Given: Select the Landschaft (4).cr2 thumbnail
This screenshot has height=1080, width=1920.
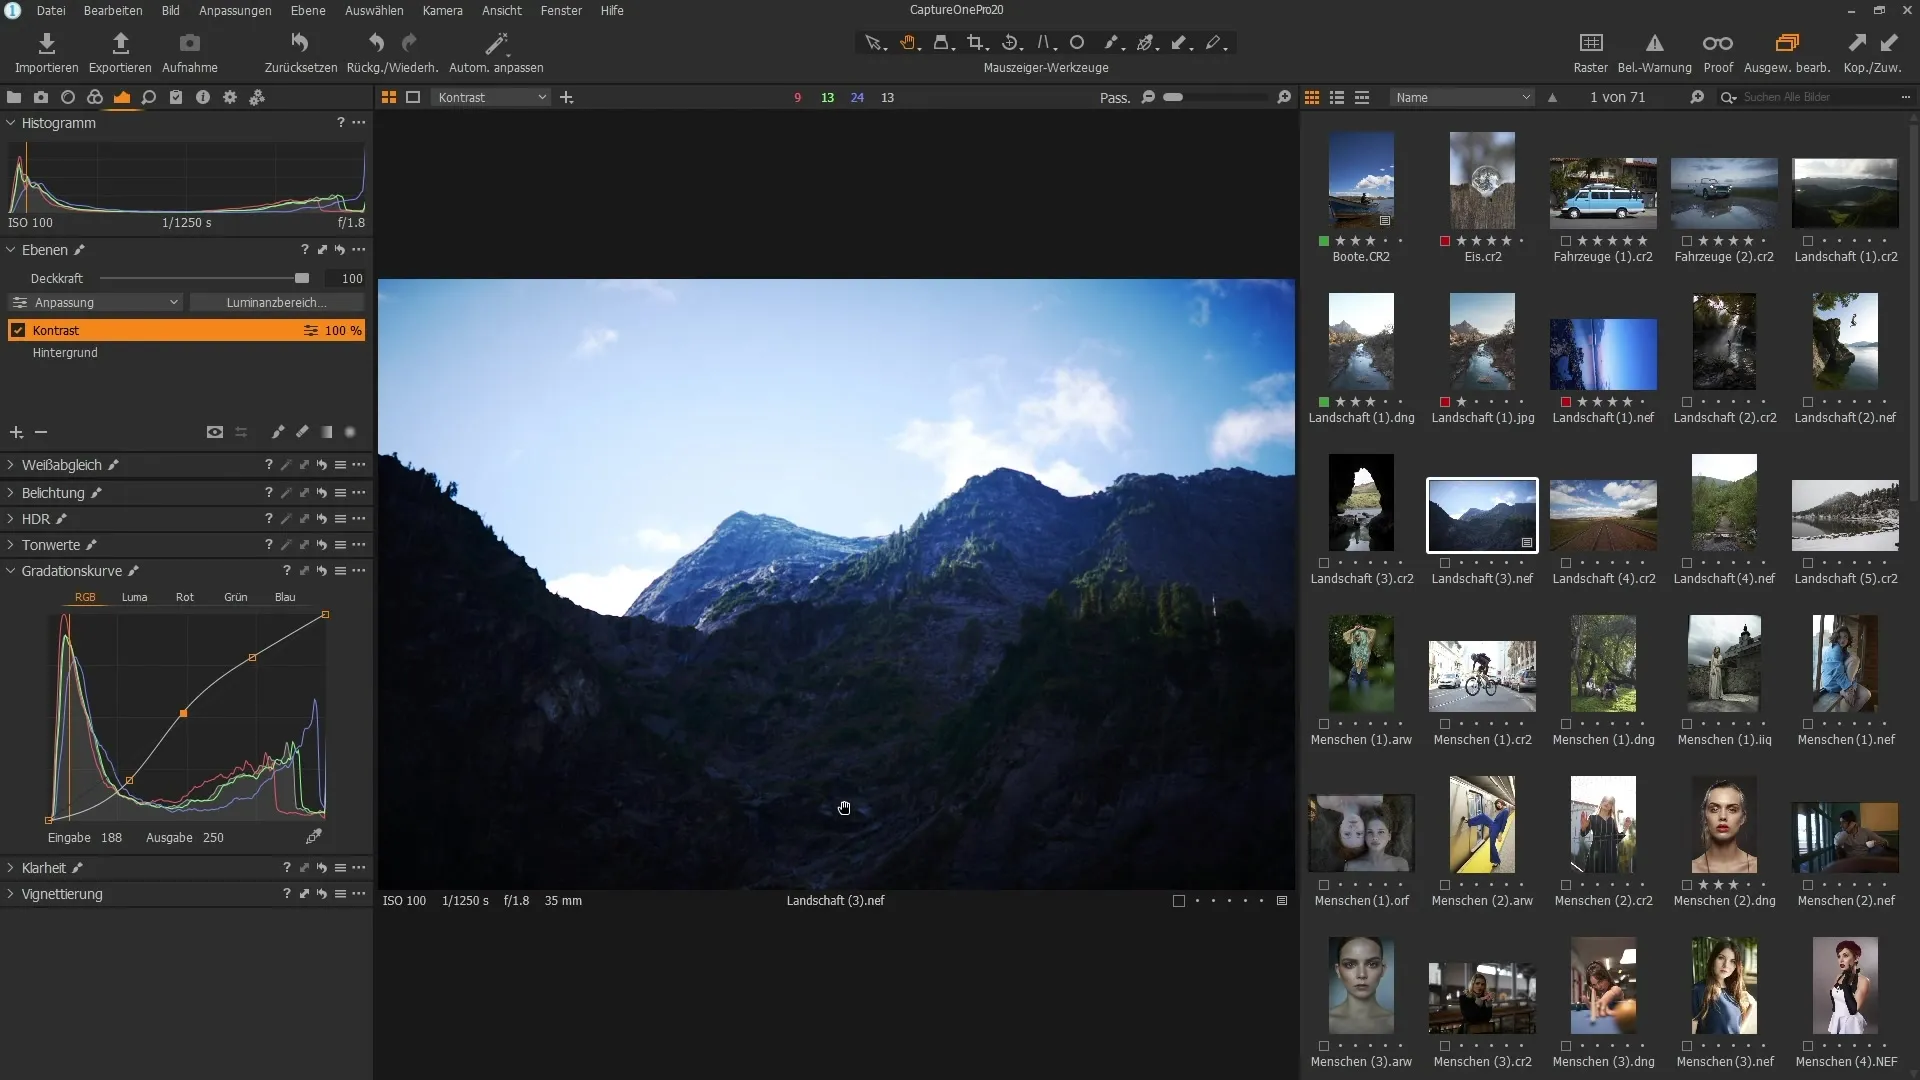Looking at the screenshot, I should coord(1603,515).
